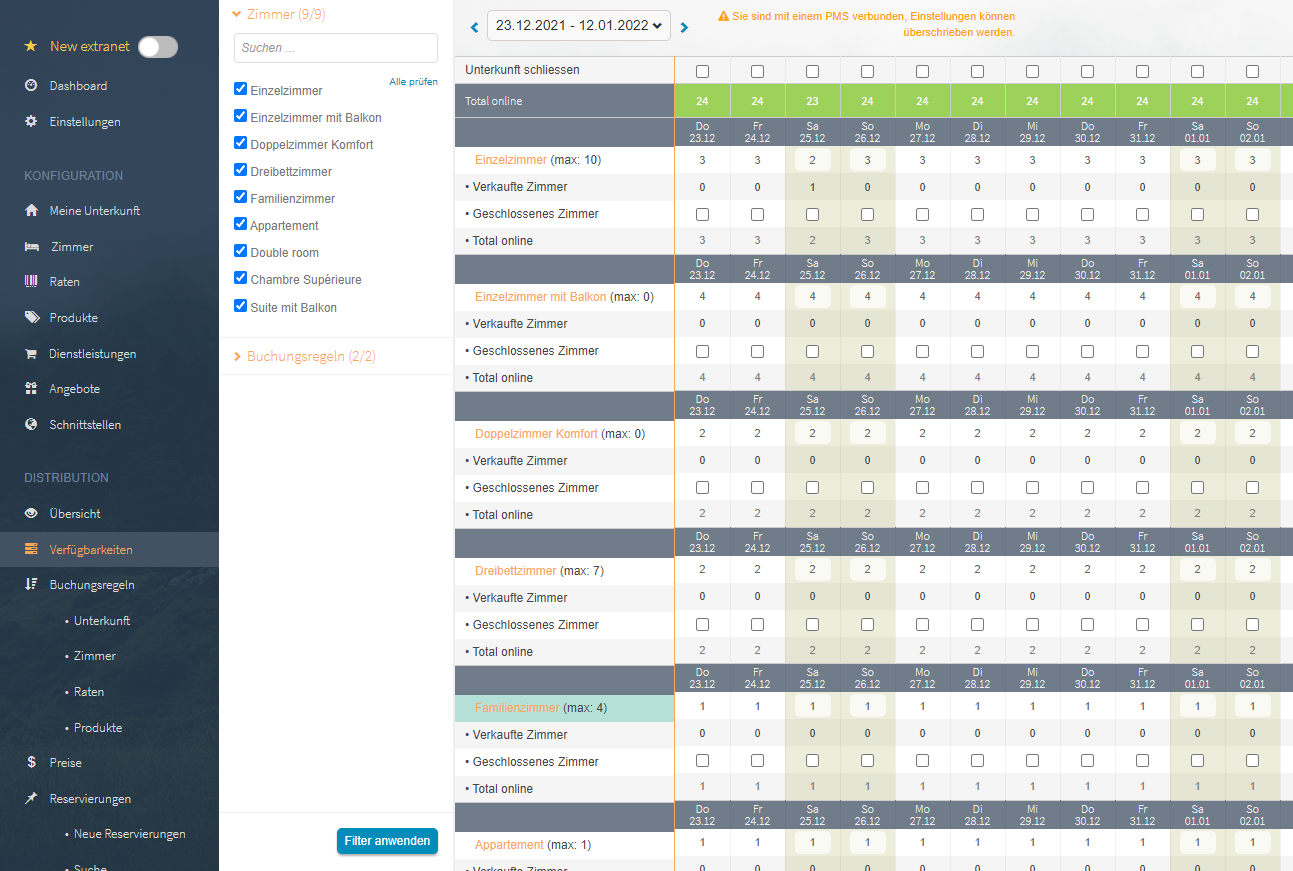Uncheck the Suite mit Balkon filter checkbox
The image size is (1293, 871).
tap(240, 306)
